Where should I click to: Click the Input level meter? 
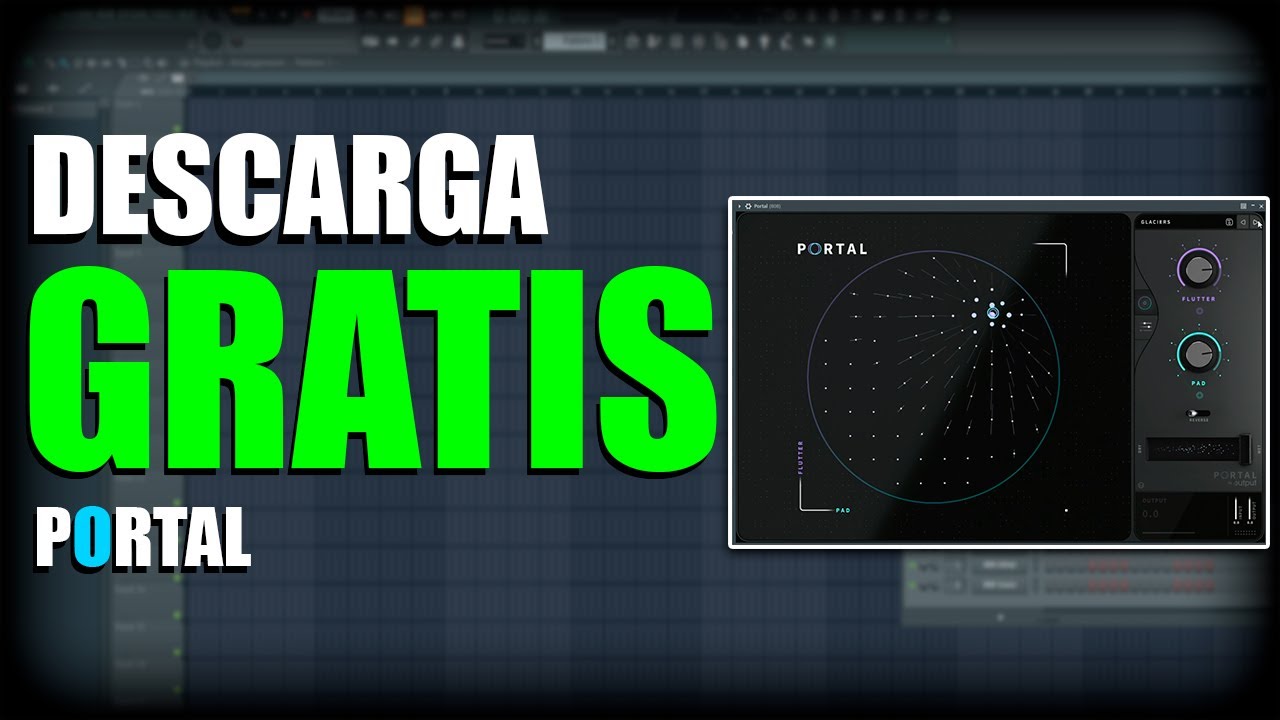(x=1236, y=508)
